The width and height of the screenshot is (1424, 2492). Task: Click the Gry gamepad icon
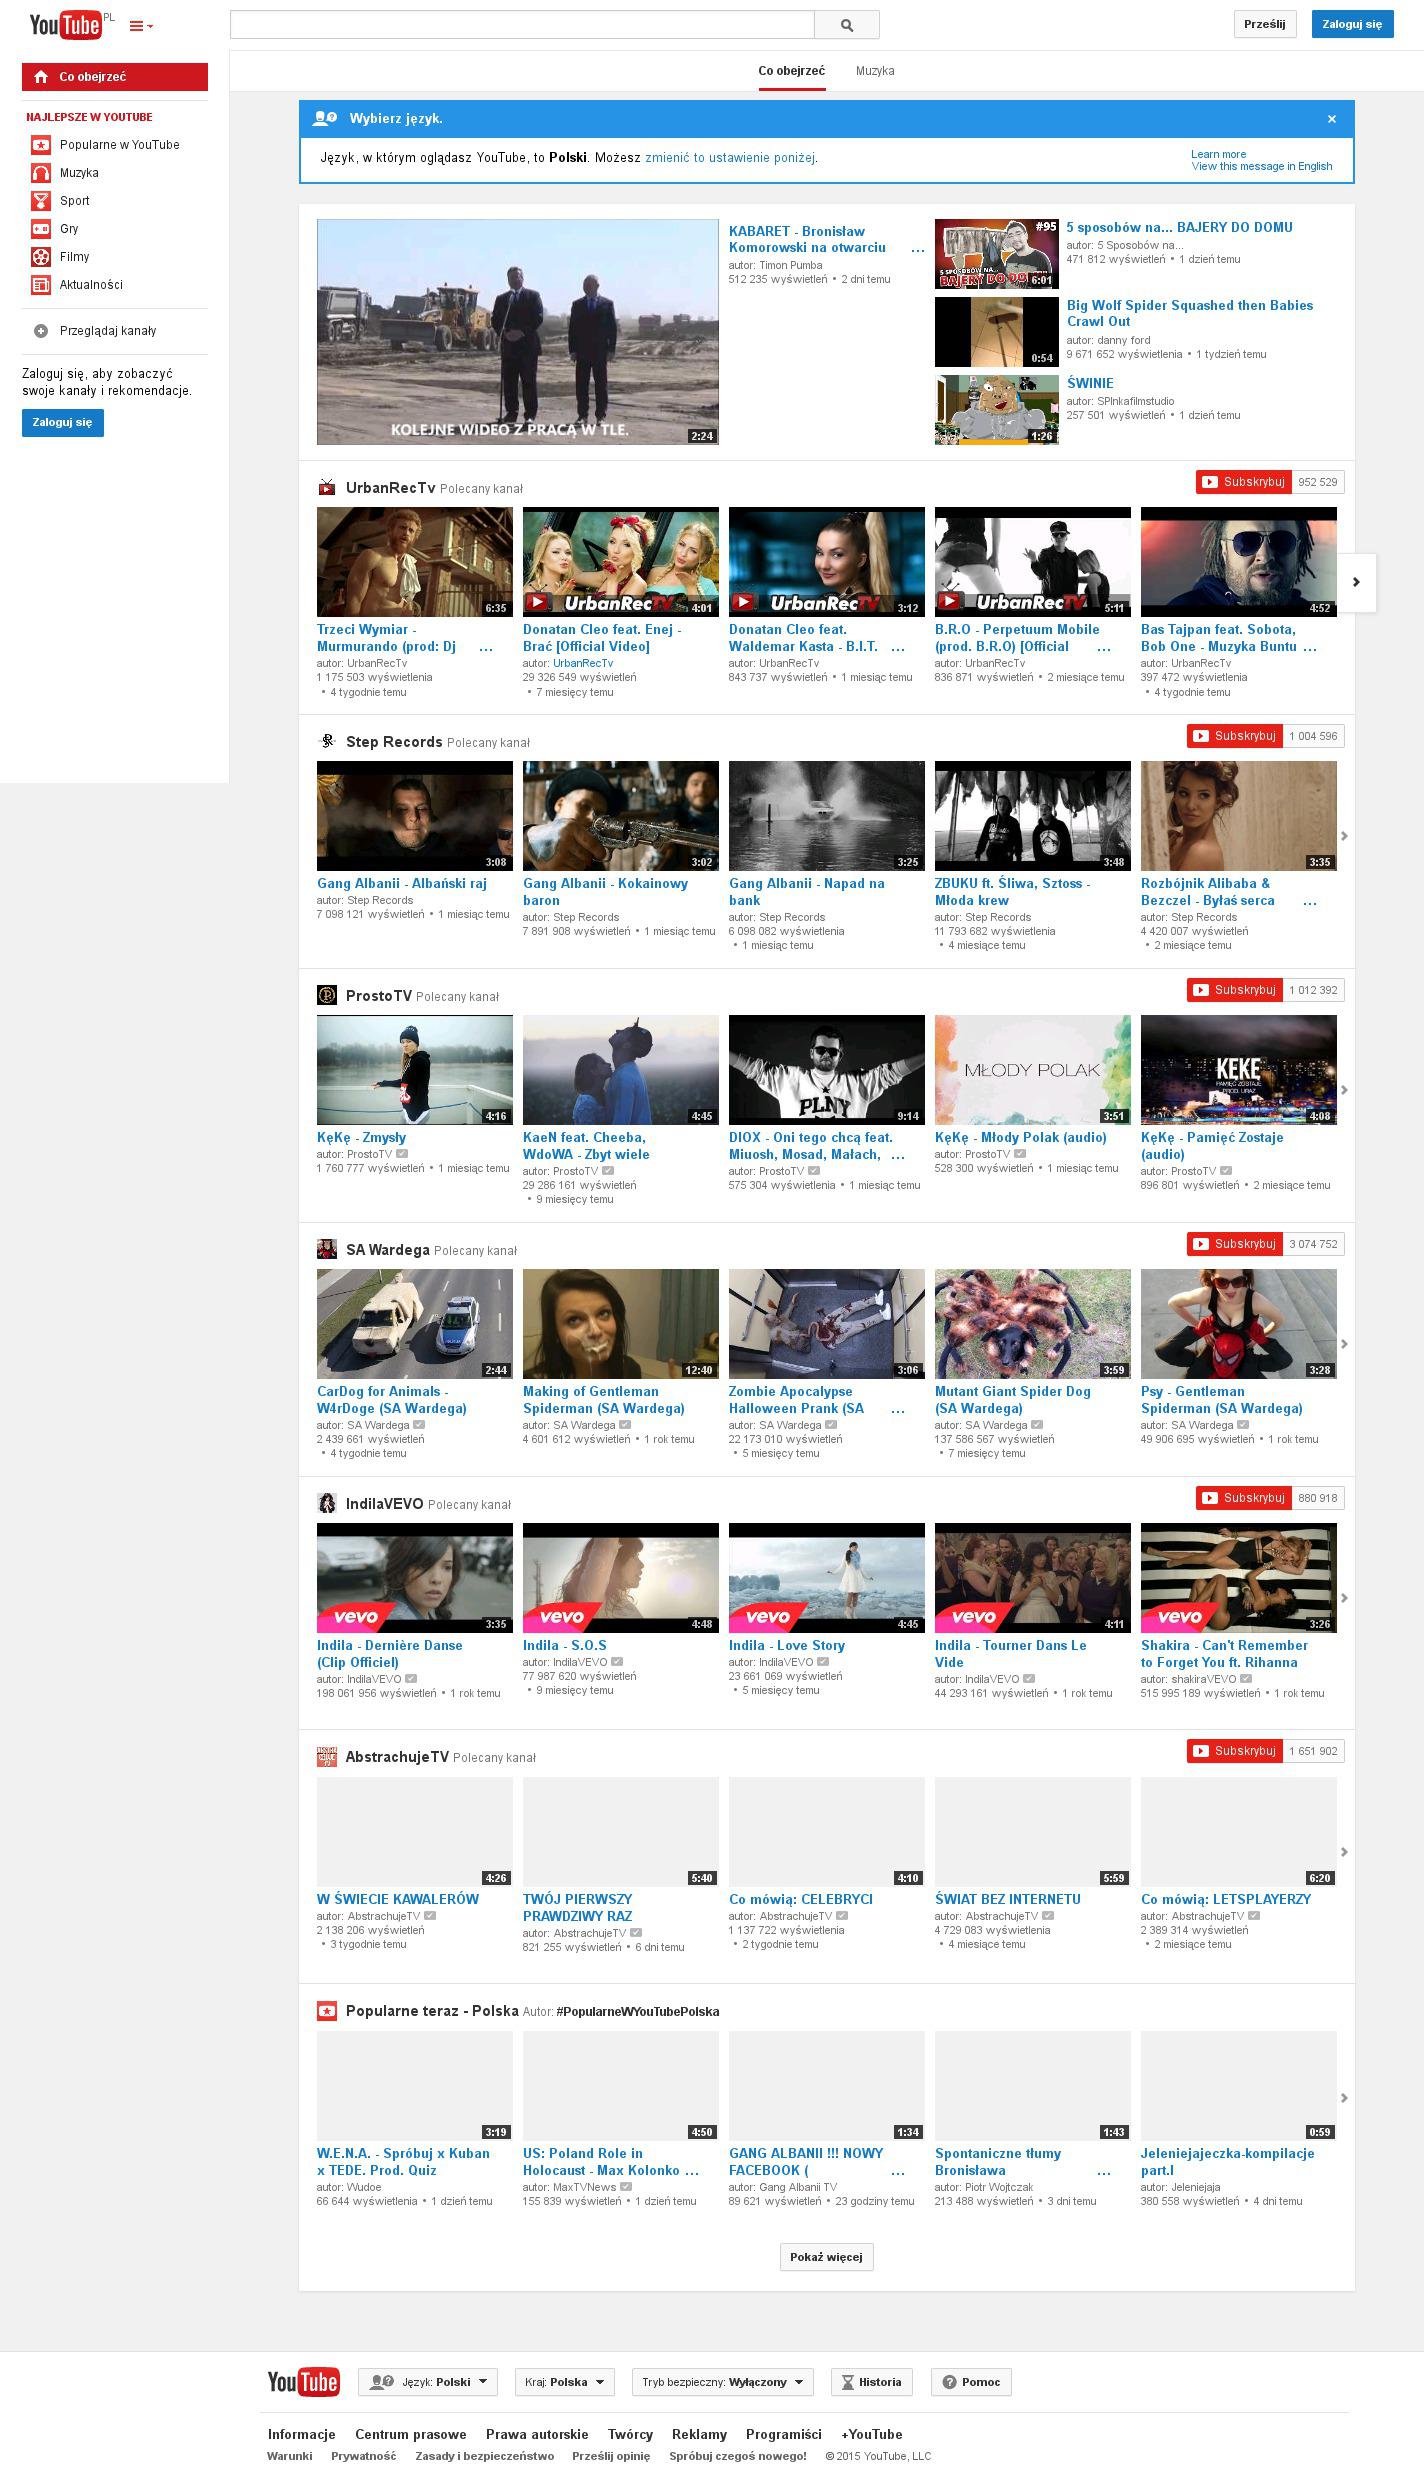[41, 229]
